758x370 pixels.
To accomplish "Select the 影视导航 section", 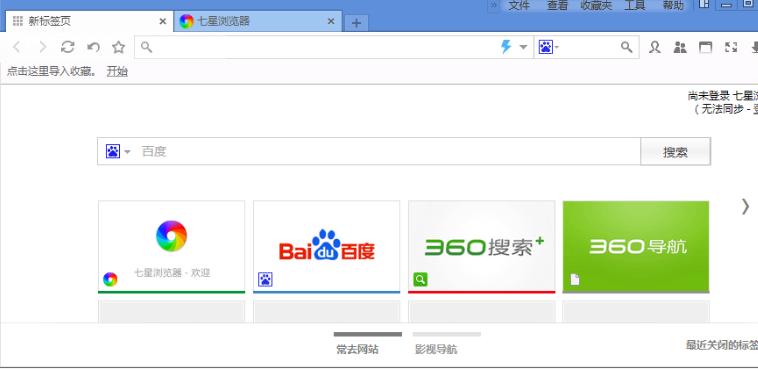I will 436,349.
